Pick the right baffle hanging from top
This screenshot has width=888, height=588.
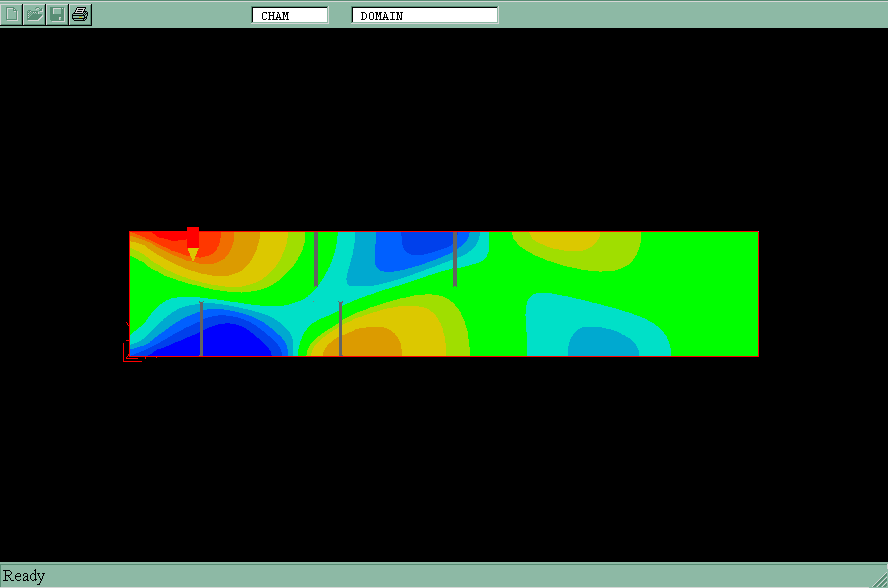tap(455, 259)
